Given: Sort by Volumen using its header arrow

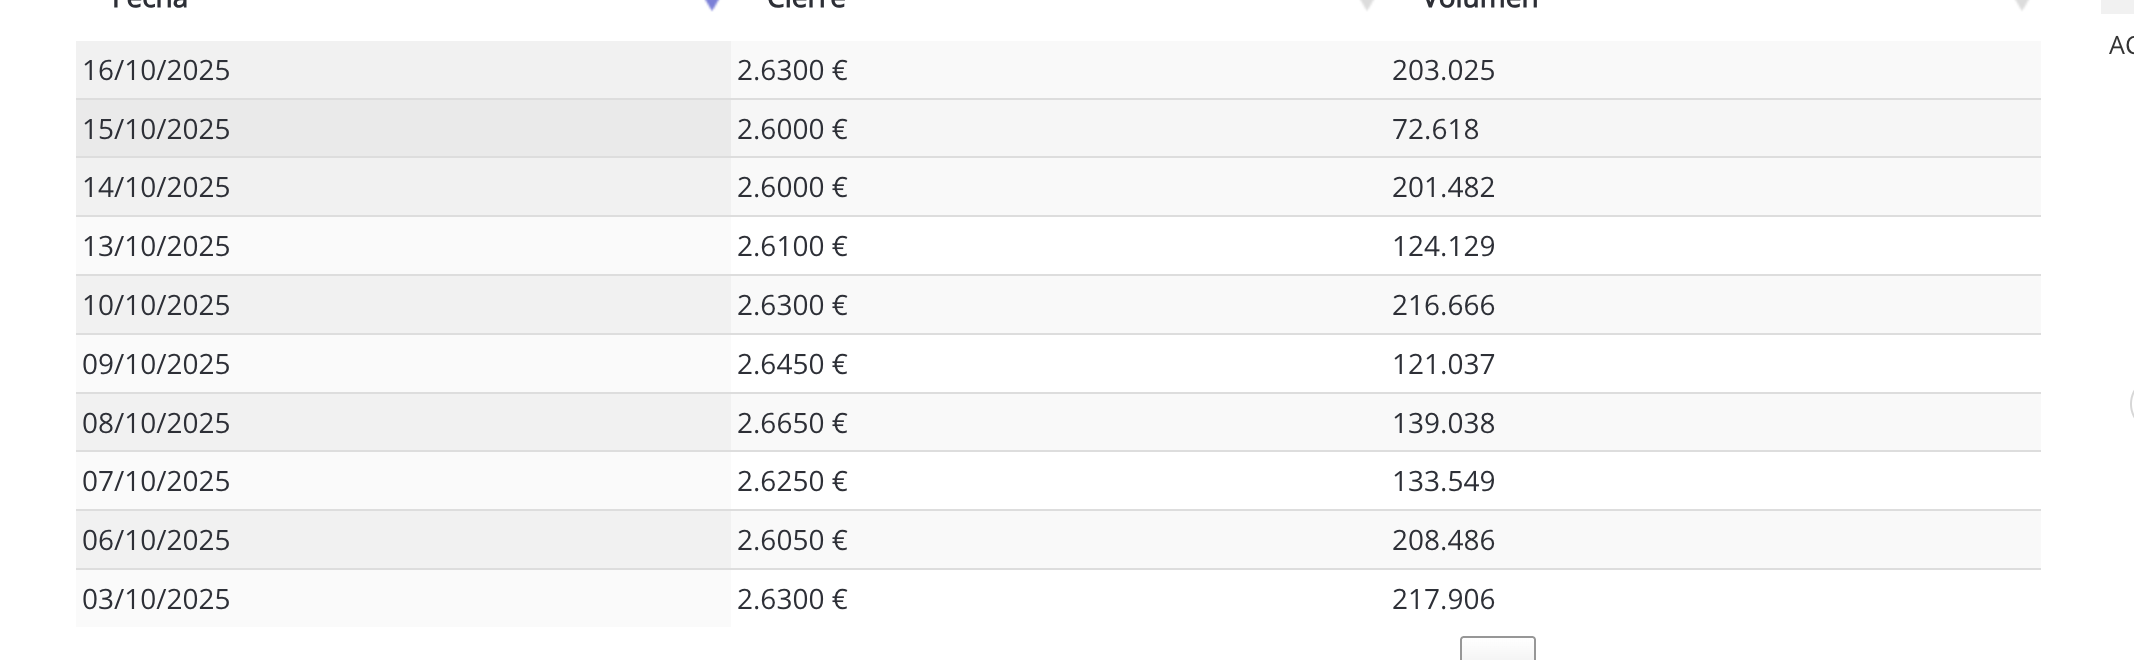Looking at the screenshot, I should tap(2022, 5).
